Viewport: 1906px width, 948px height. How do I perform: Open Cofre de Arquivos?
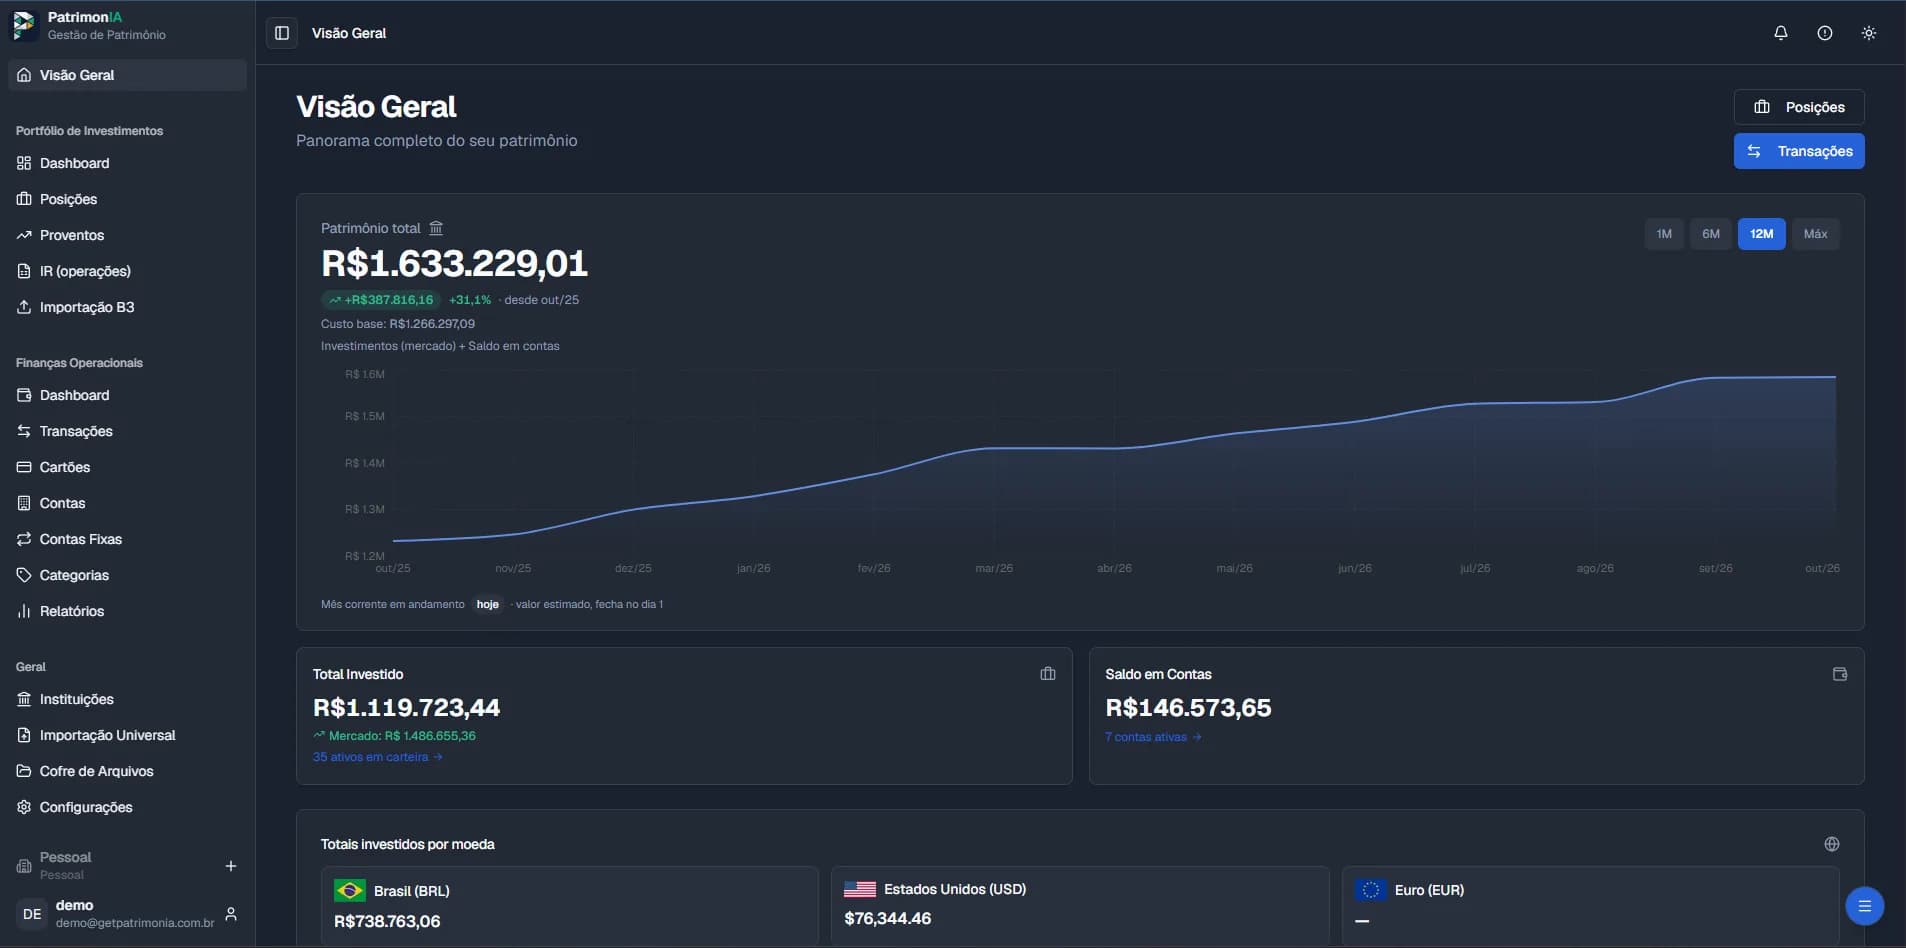pyautogui.click(x=127, y=771)
